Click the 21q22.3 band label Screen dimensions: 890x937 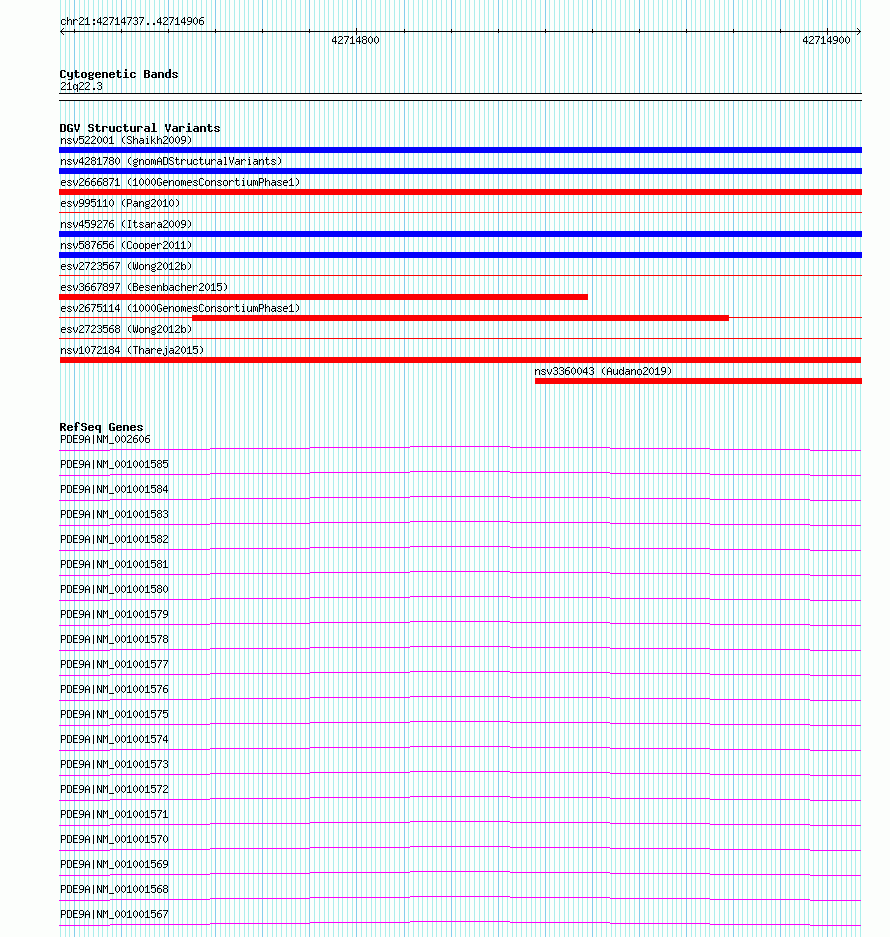[81, 87]
